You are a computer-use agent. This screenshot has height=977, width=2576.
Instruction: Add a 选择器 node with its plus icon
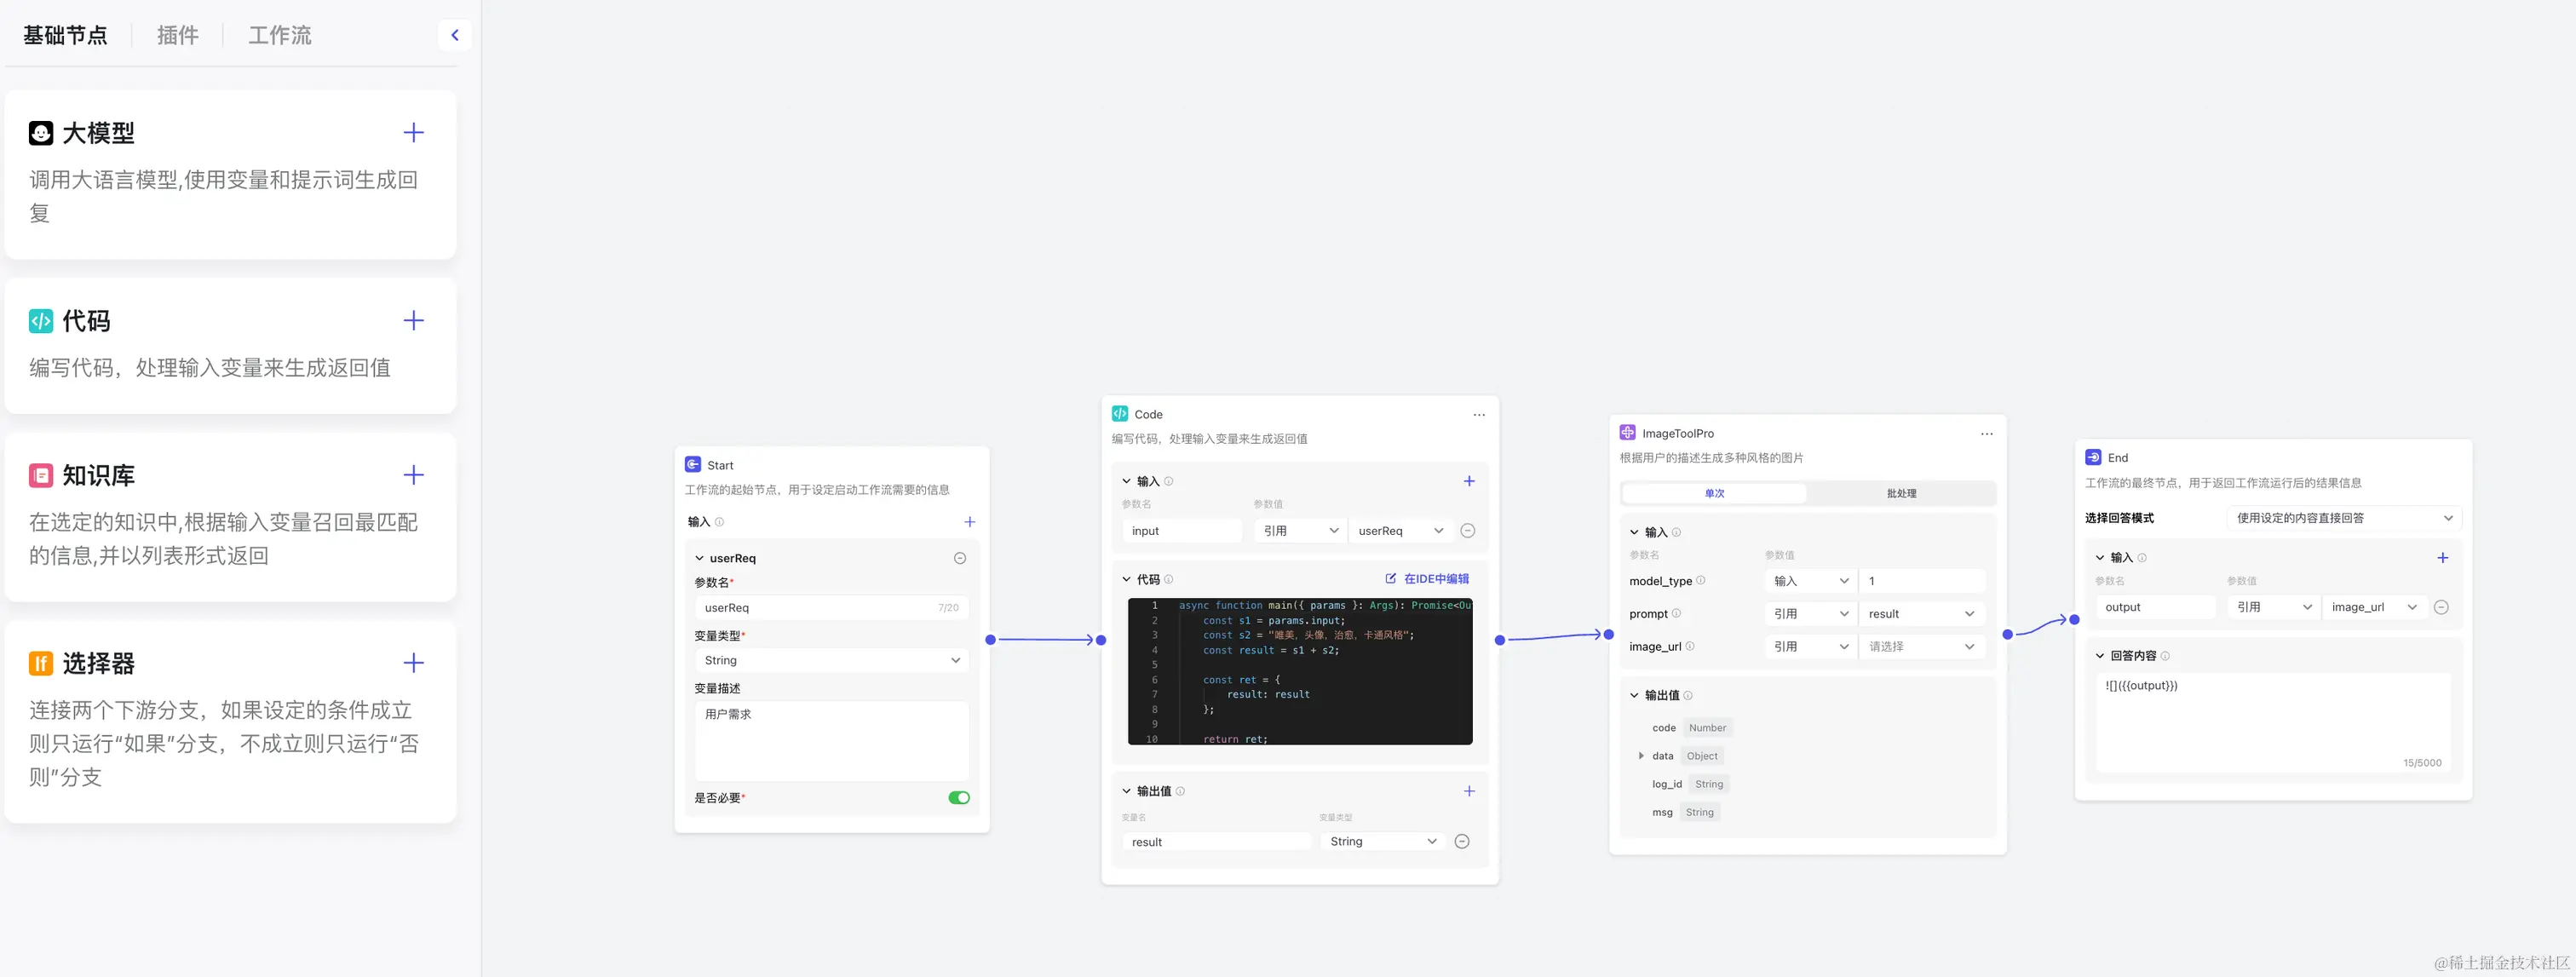(x=413, y=663)
